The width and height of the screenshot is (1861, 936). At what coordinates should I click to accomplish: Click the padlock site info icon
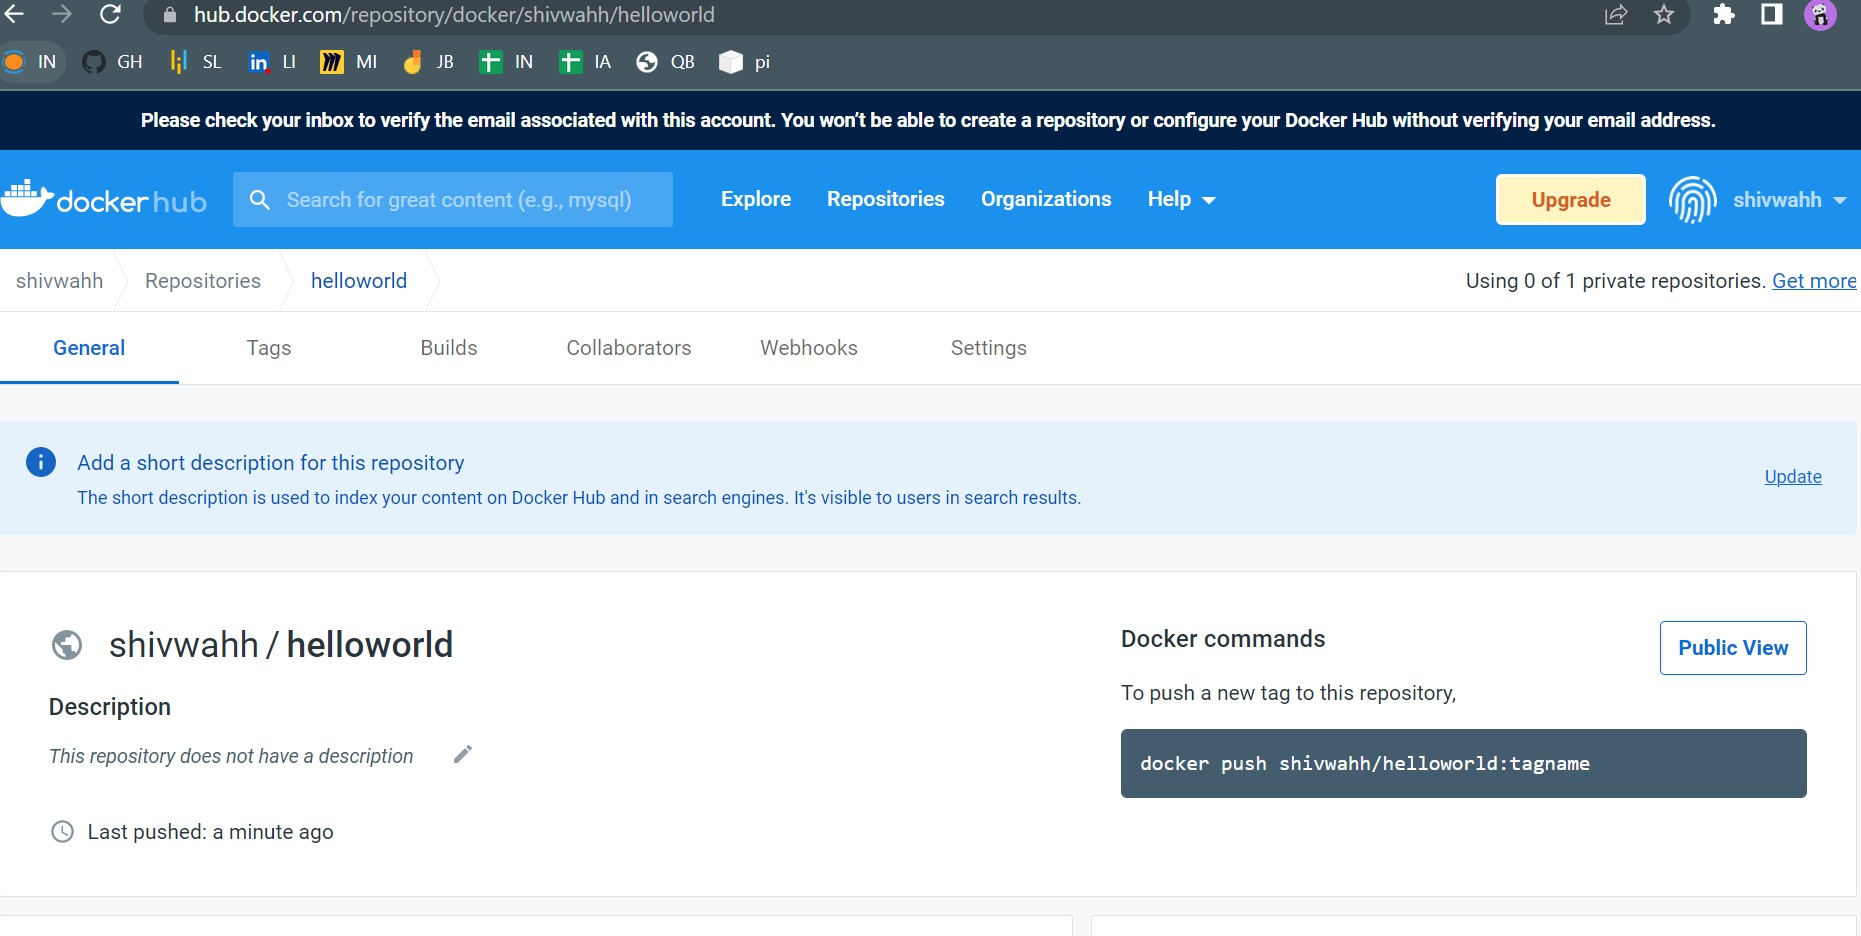tap(170, 15)
